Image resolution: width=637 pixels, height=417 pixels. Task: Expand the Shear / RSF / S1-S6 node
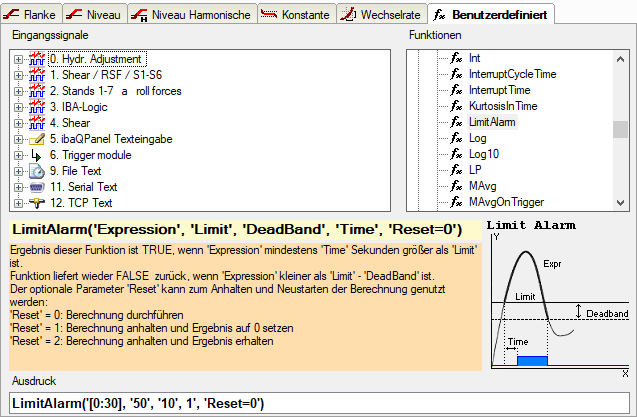18,75
